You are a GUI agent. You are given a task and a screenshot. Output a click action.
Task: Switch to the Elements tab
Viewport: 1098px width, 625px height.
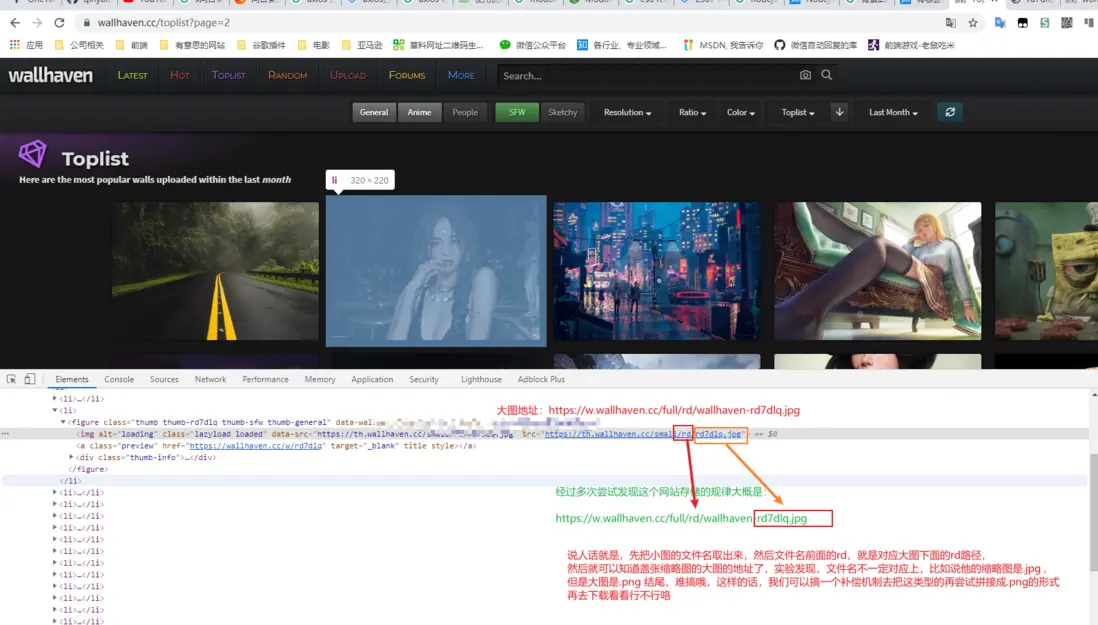[72, 379]
